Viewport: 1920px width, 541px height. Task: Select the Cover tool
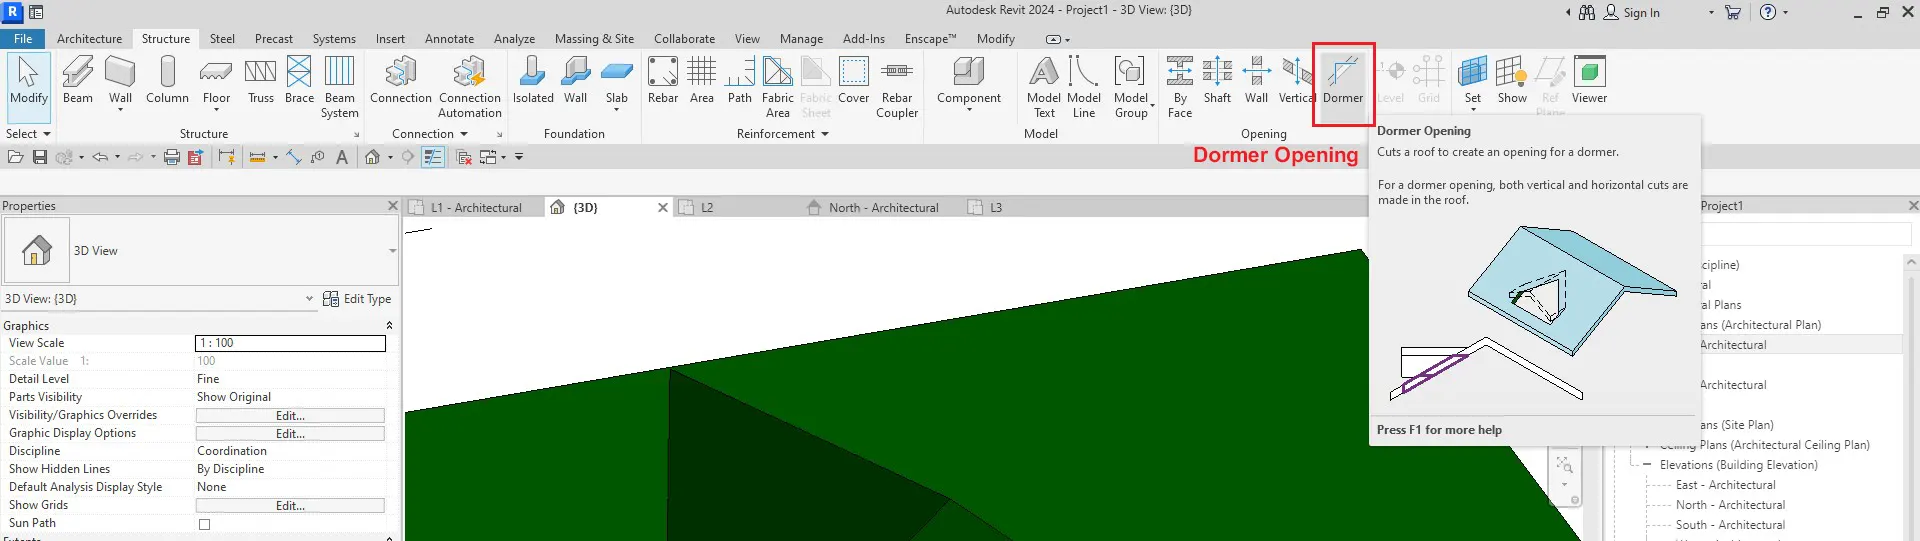tap(853, 80)
